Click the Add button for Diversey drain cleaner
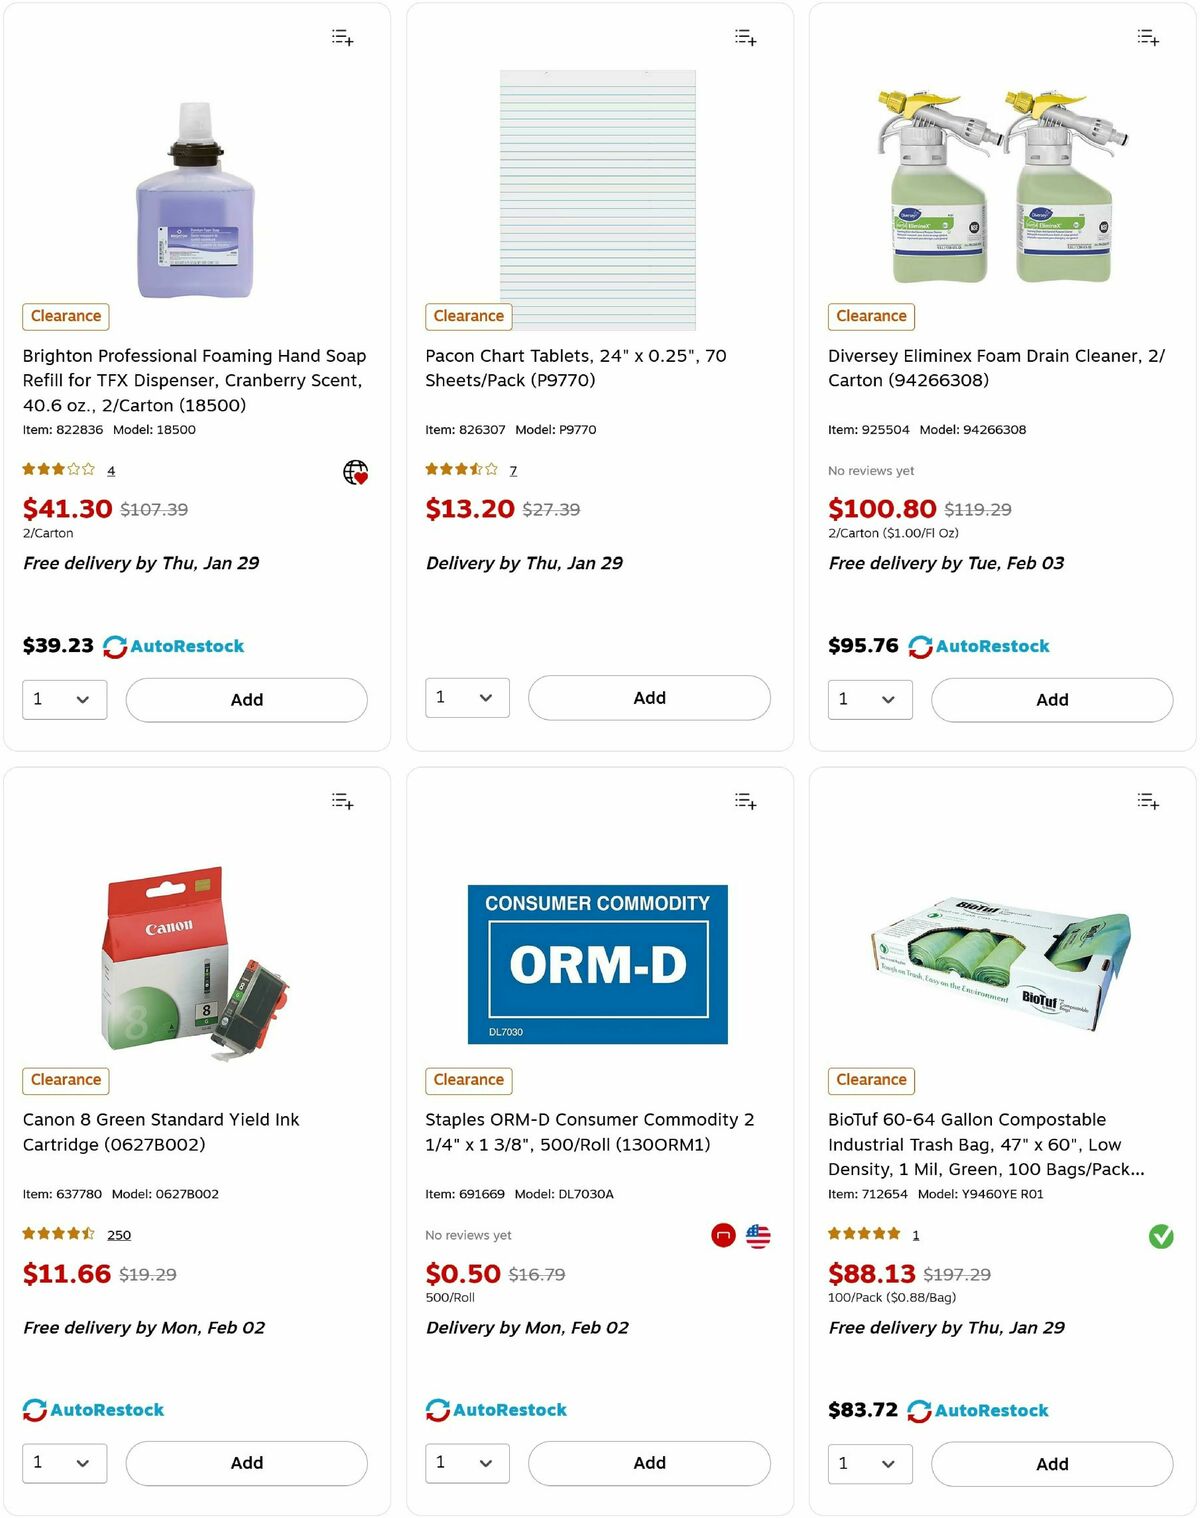Image resolution: width=1200 pixels, height=1518 pixels. [x=1051, y=699]
